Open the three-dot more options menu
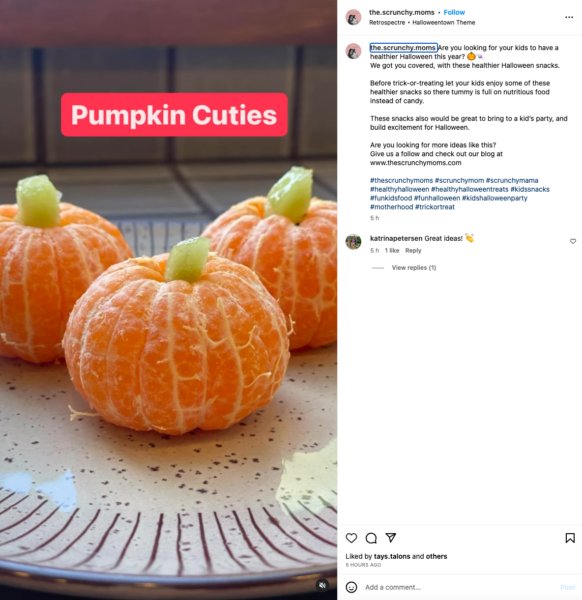 coord(569,17)
